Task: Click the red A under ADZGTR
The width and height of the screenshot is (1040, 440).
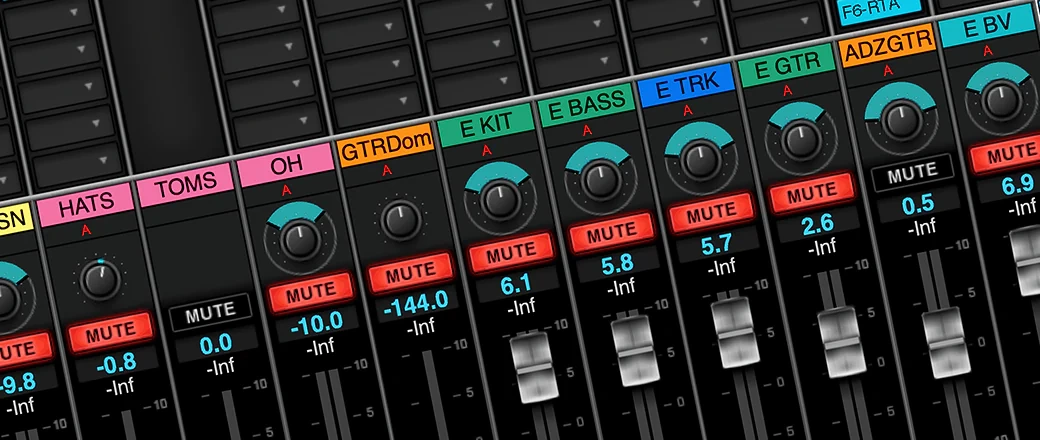Action: 888,70
